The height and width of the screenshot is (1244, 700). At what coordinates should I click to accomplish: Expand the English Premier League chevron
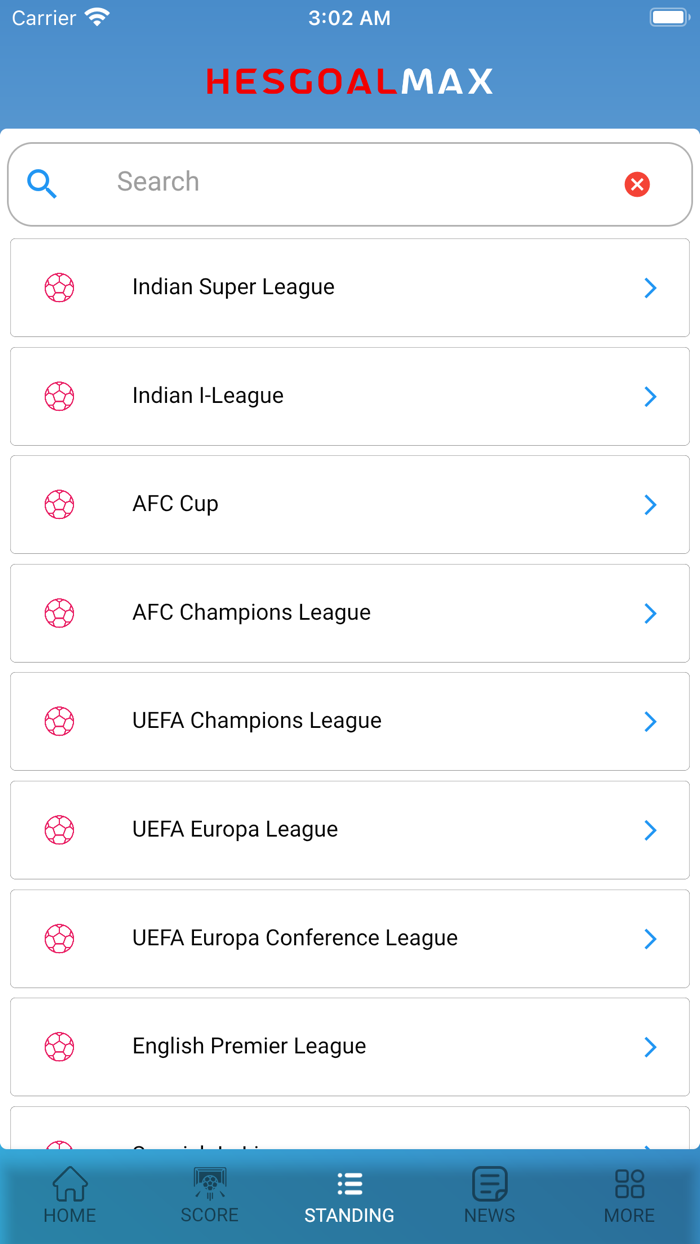pyautogui.click(x=651, y=1046)
